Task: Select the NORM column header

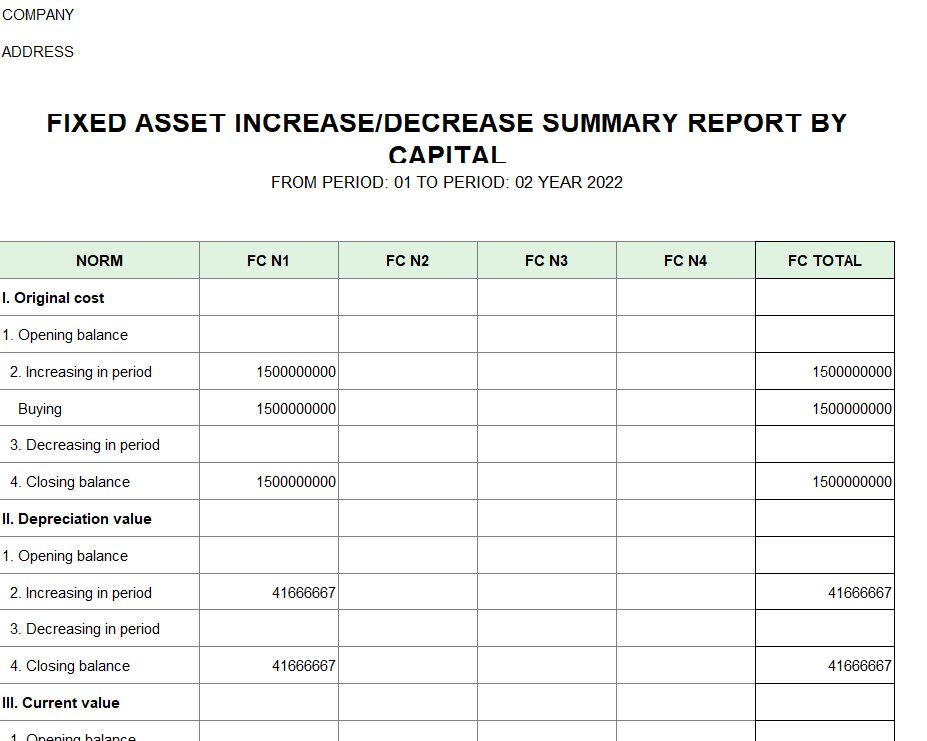Action: 99,261
